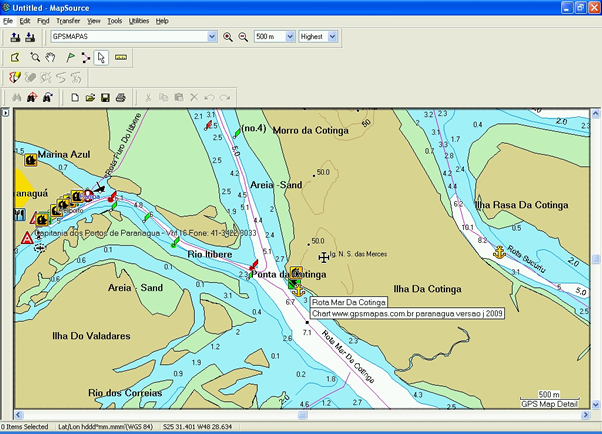Open the 500 m zoom scale dropdown

click(289, 37)
